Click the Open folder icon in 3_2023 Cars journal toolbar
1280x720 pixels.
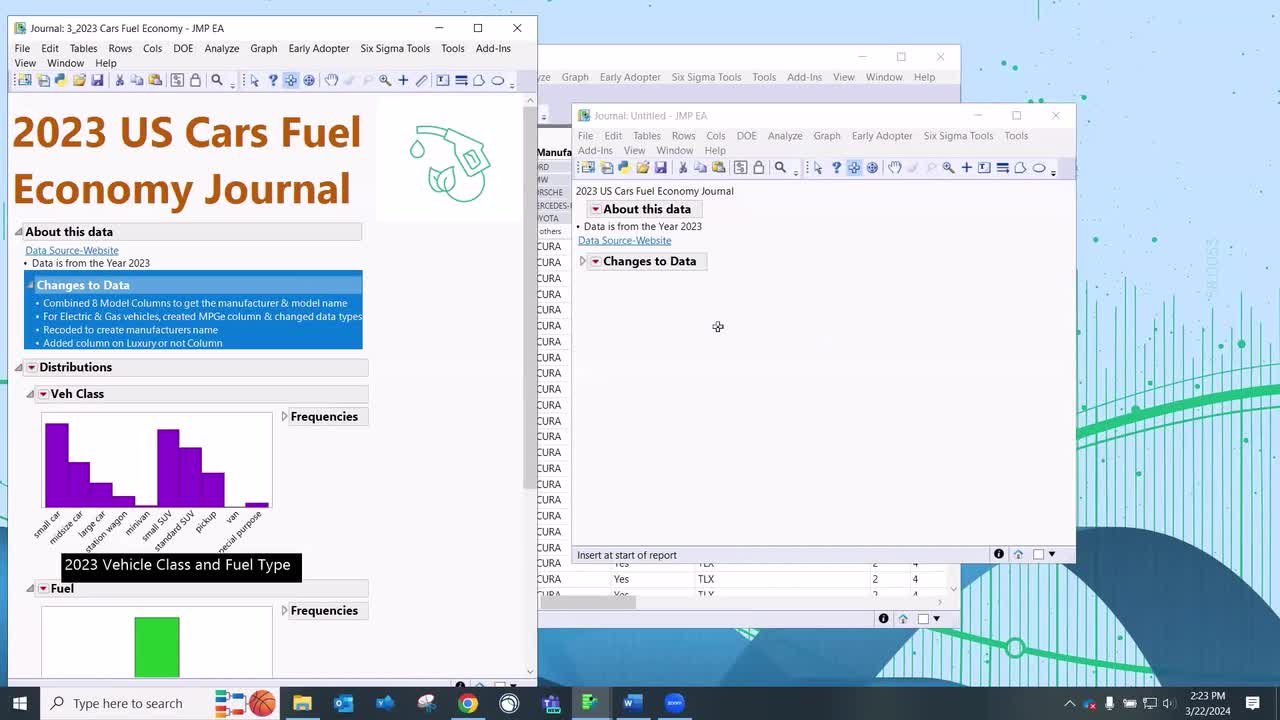click(79, 81)
